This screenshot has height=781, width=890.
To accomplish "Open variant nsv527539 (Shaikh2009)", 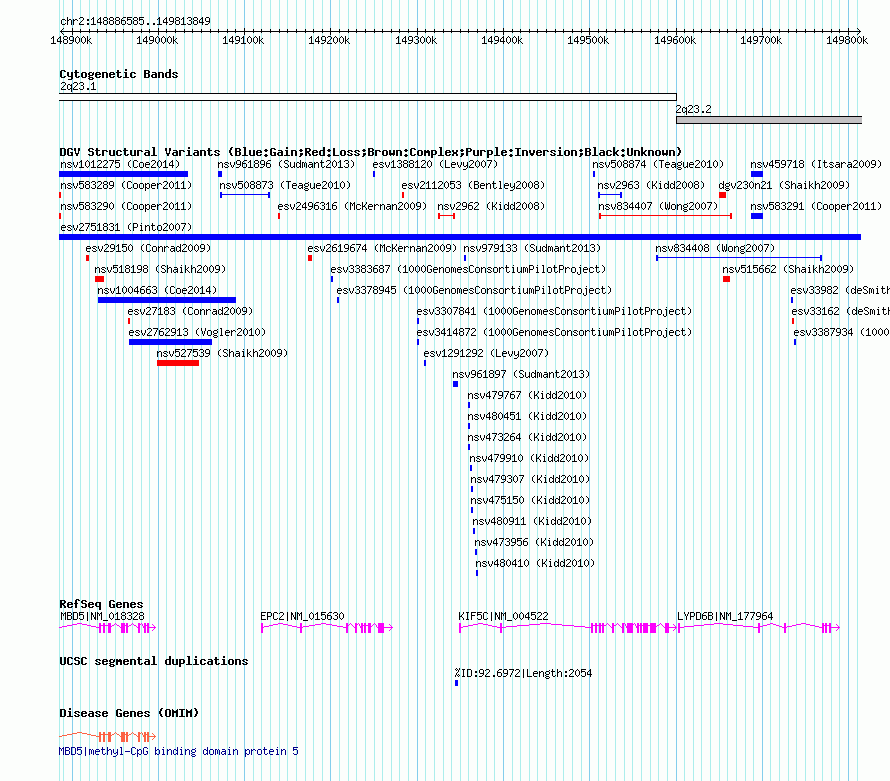I will click(x=222, y=353).
